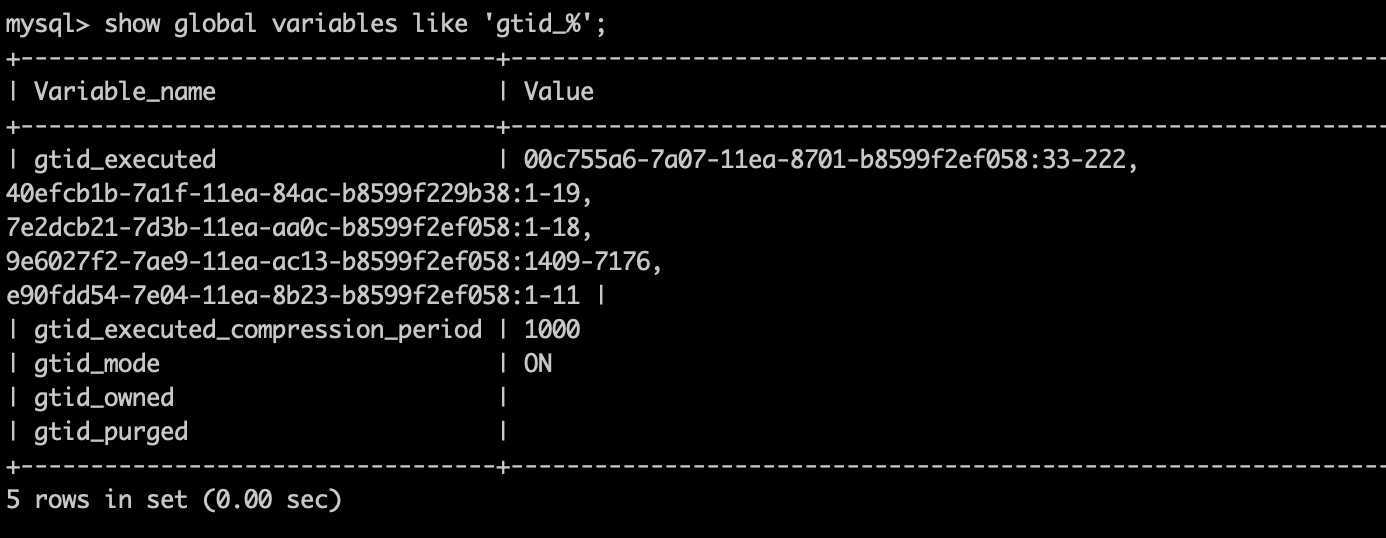Click gtid_executed_compression_period variable name
Image resolution: width=1386 pixels, height=538 pixels.
tap(258, 329)
